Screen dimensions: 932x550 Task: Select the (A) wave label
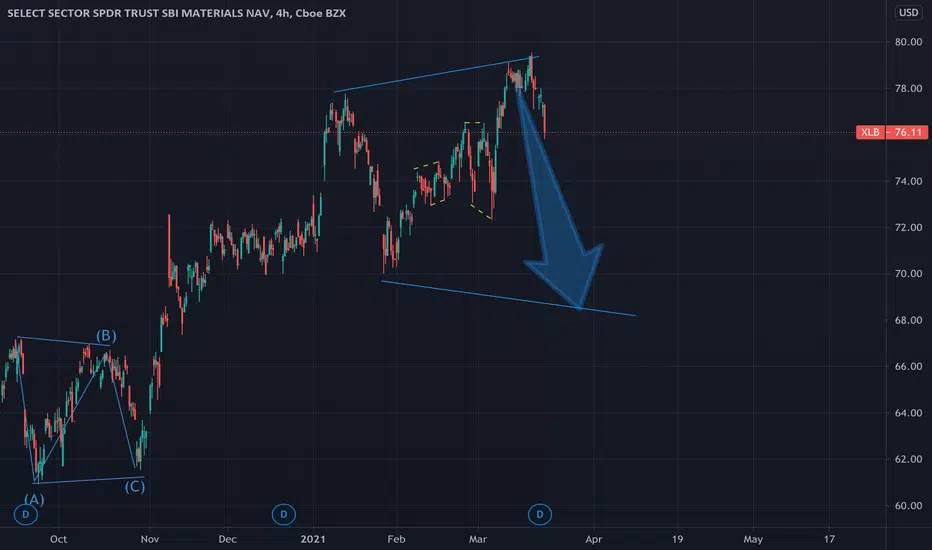[x=34, y=499]
